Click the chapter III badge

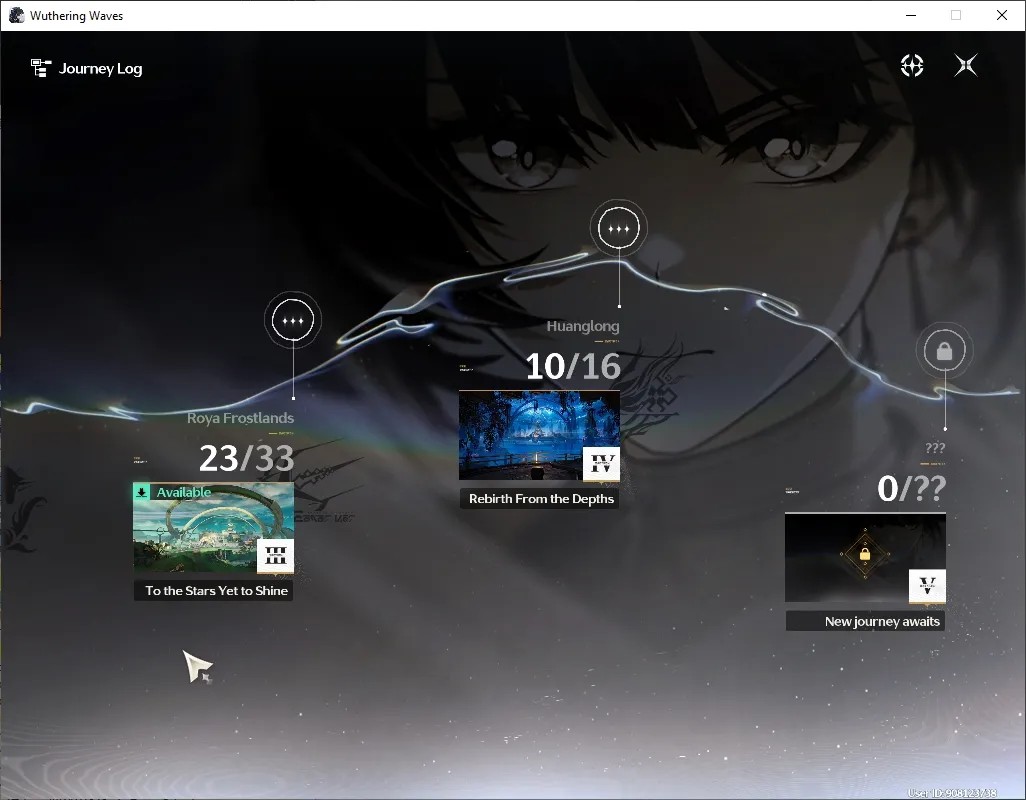pyautogui.click(x=275, y=556)
